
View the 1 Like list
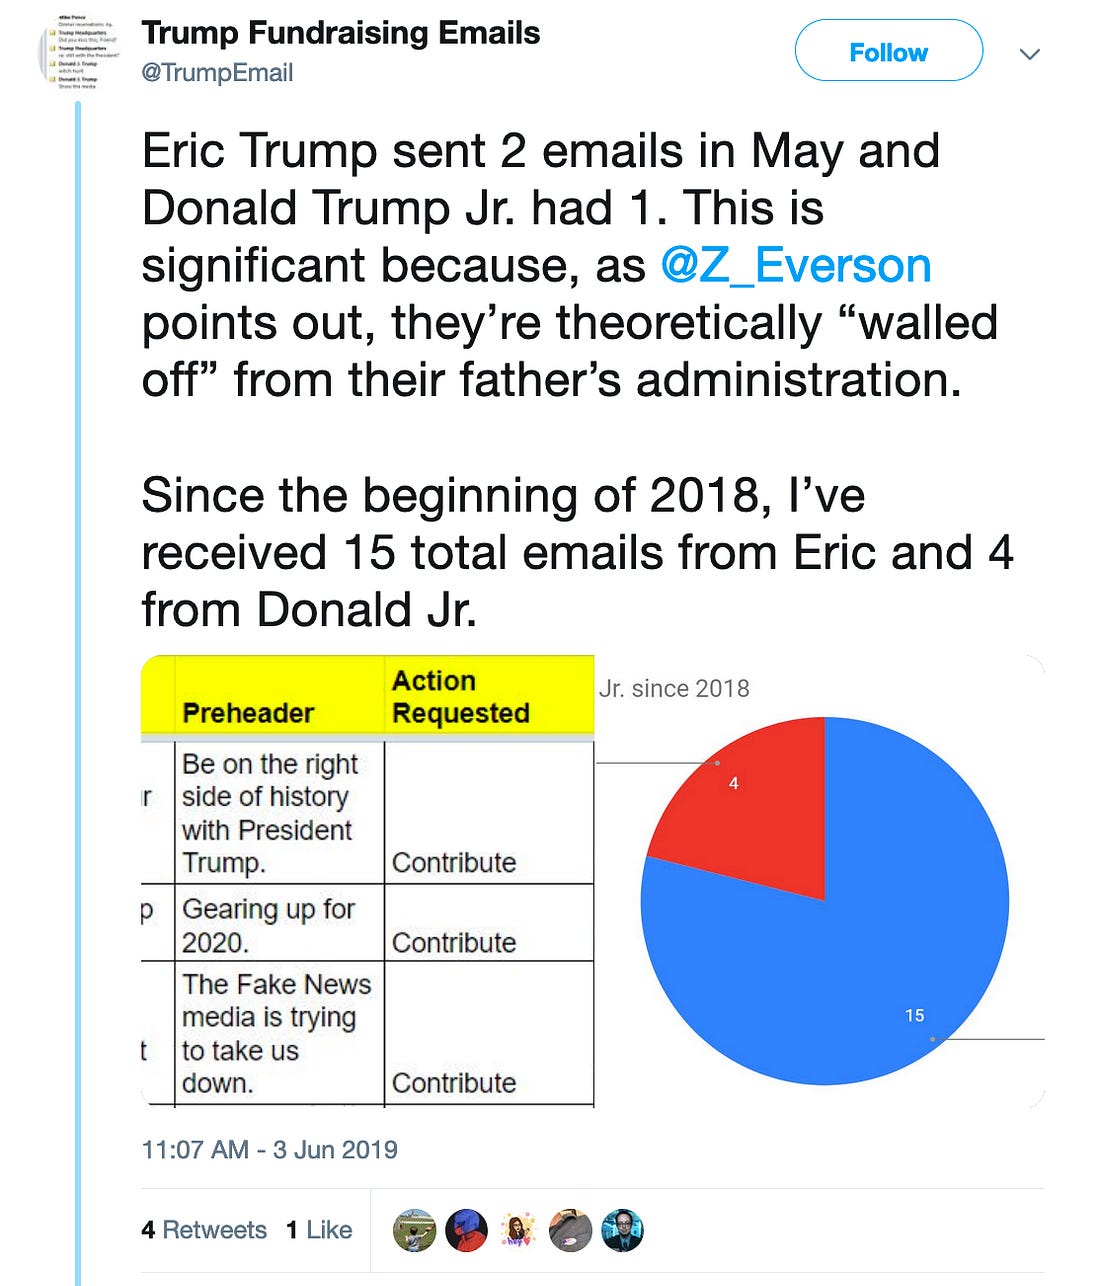click(319, 1230)
